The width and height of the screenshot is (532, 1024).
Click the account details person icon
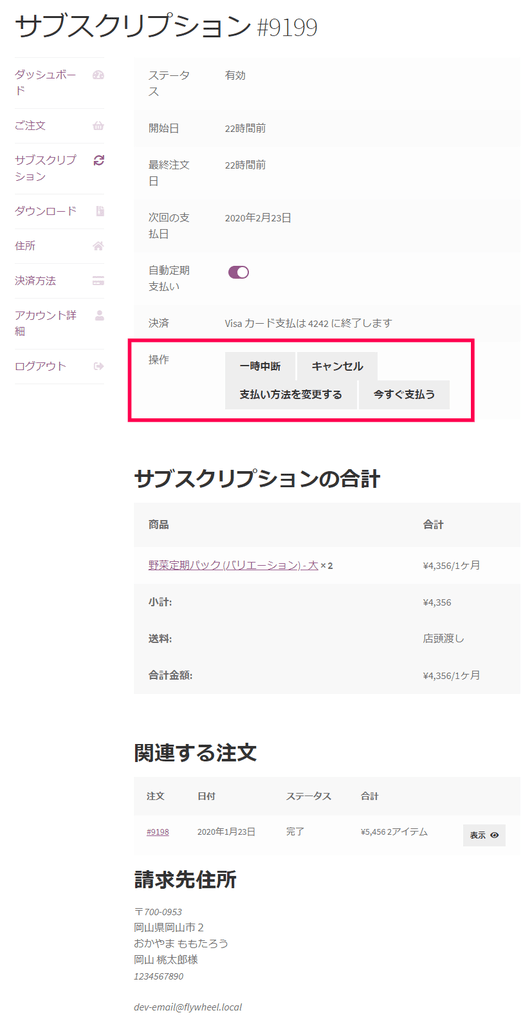[100, 315]
